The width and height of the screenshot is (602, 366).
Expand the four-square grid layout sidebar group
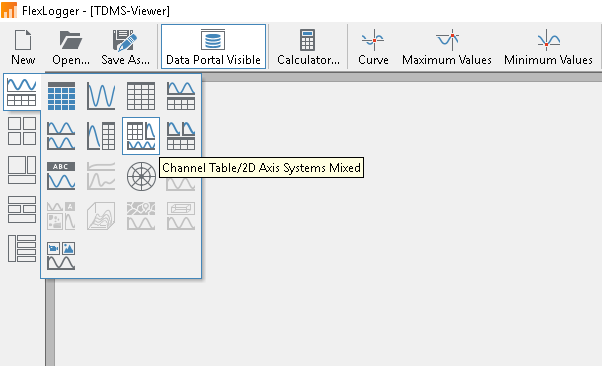click(22, 131)
